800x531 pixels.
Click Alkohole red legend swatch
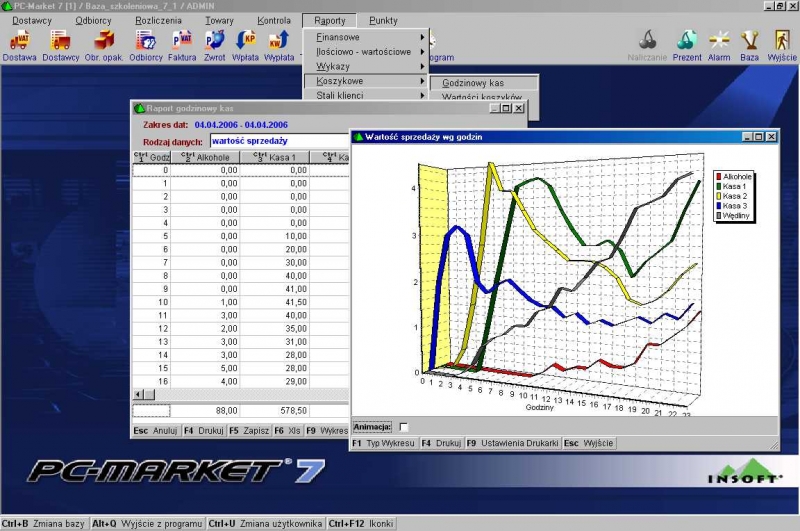(718, 176)
